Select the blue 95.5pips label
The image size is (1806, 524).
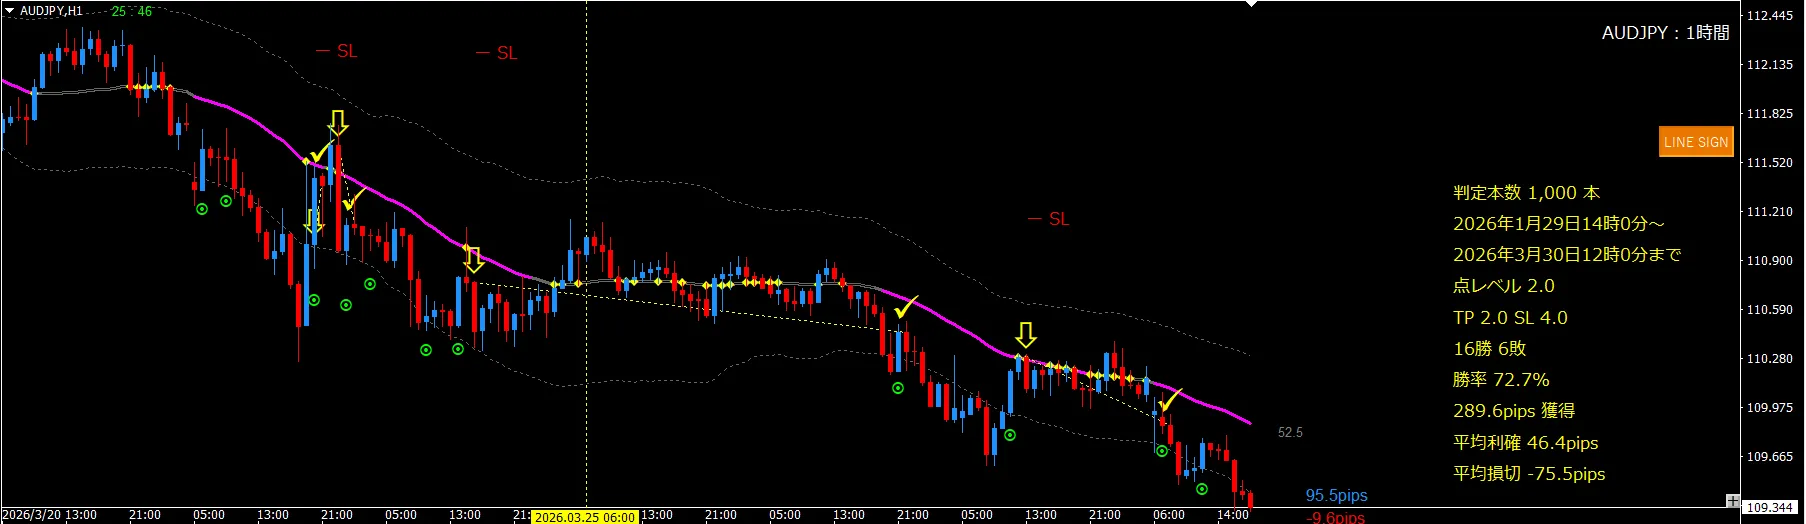coord(1336,496)
